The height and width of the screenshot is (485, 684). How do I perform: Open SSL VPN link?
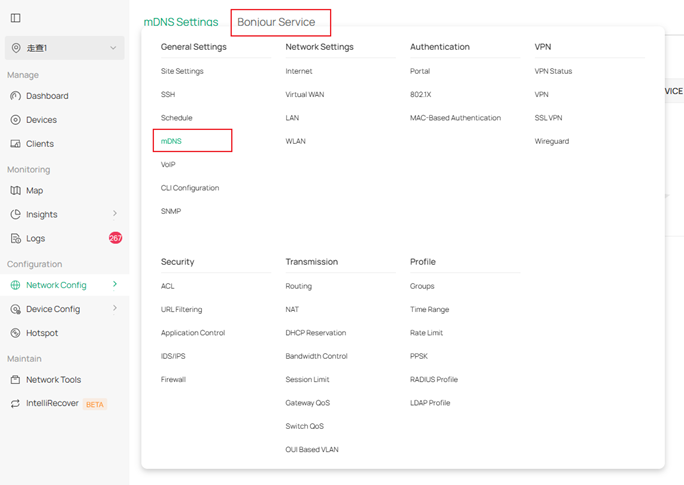coord(548,118)
